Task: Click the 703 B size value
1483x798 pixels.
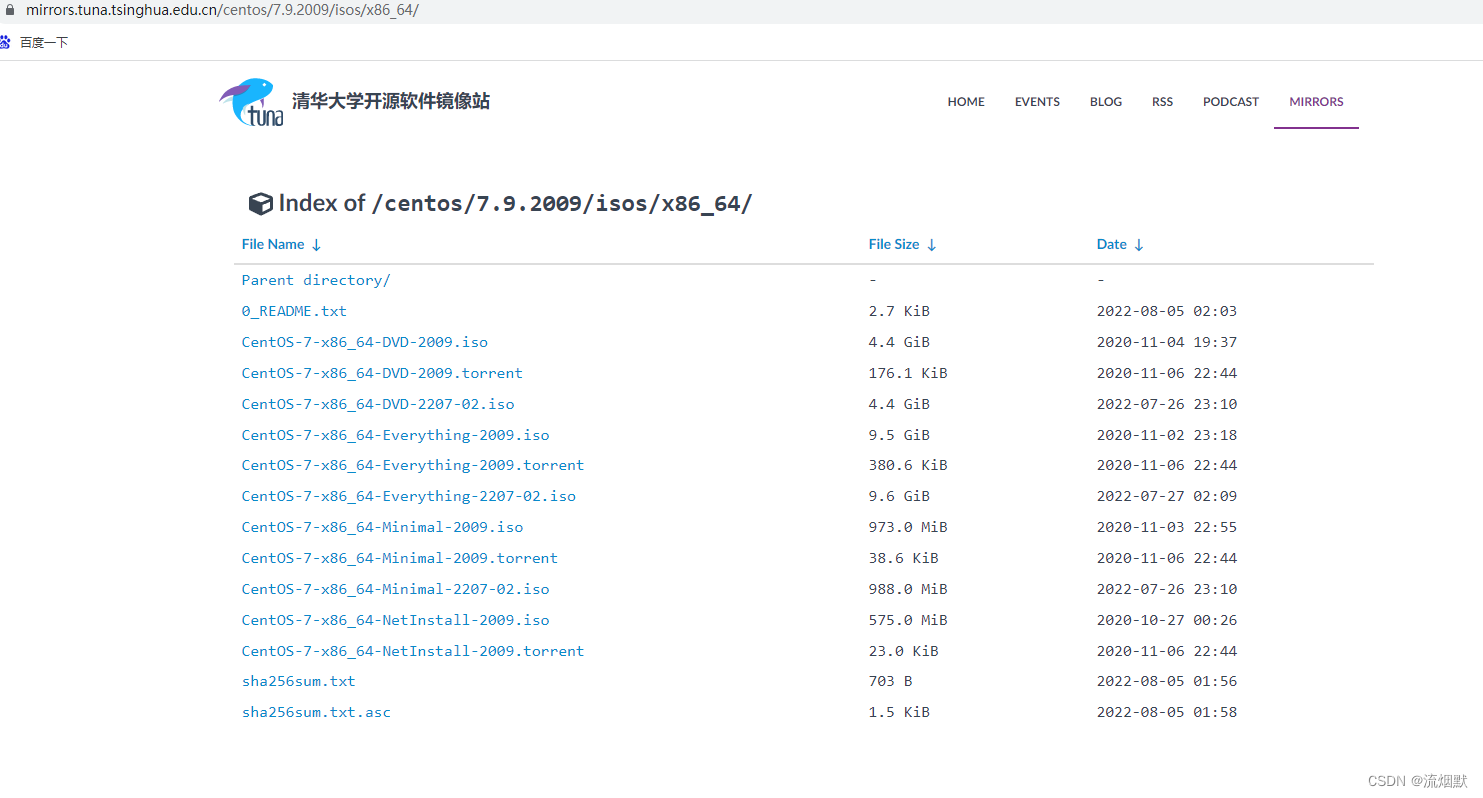Action: coord(890,681)
